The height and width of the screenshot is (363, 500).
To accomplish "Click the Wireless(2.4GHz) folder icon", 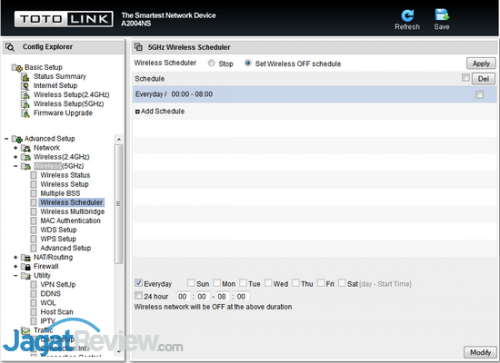I will click(x=26, y=157).
